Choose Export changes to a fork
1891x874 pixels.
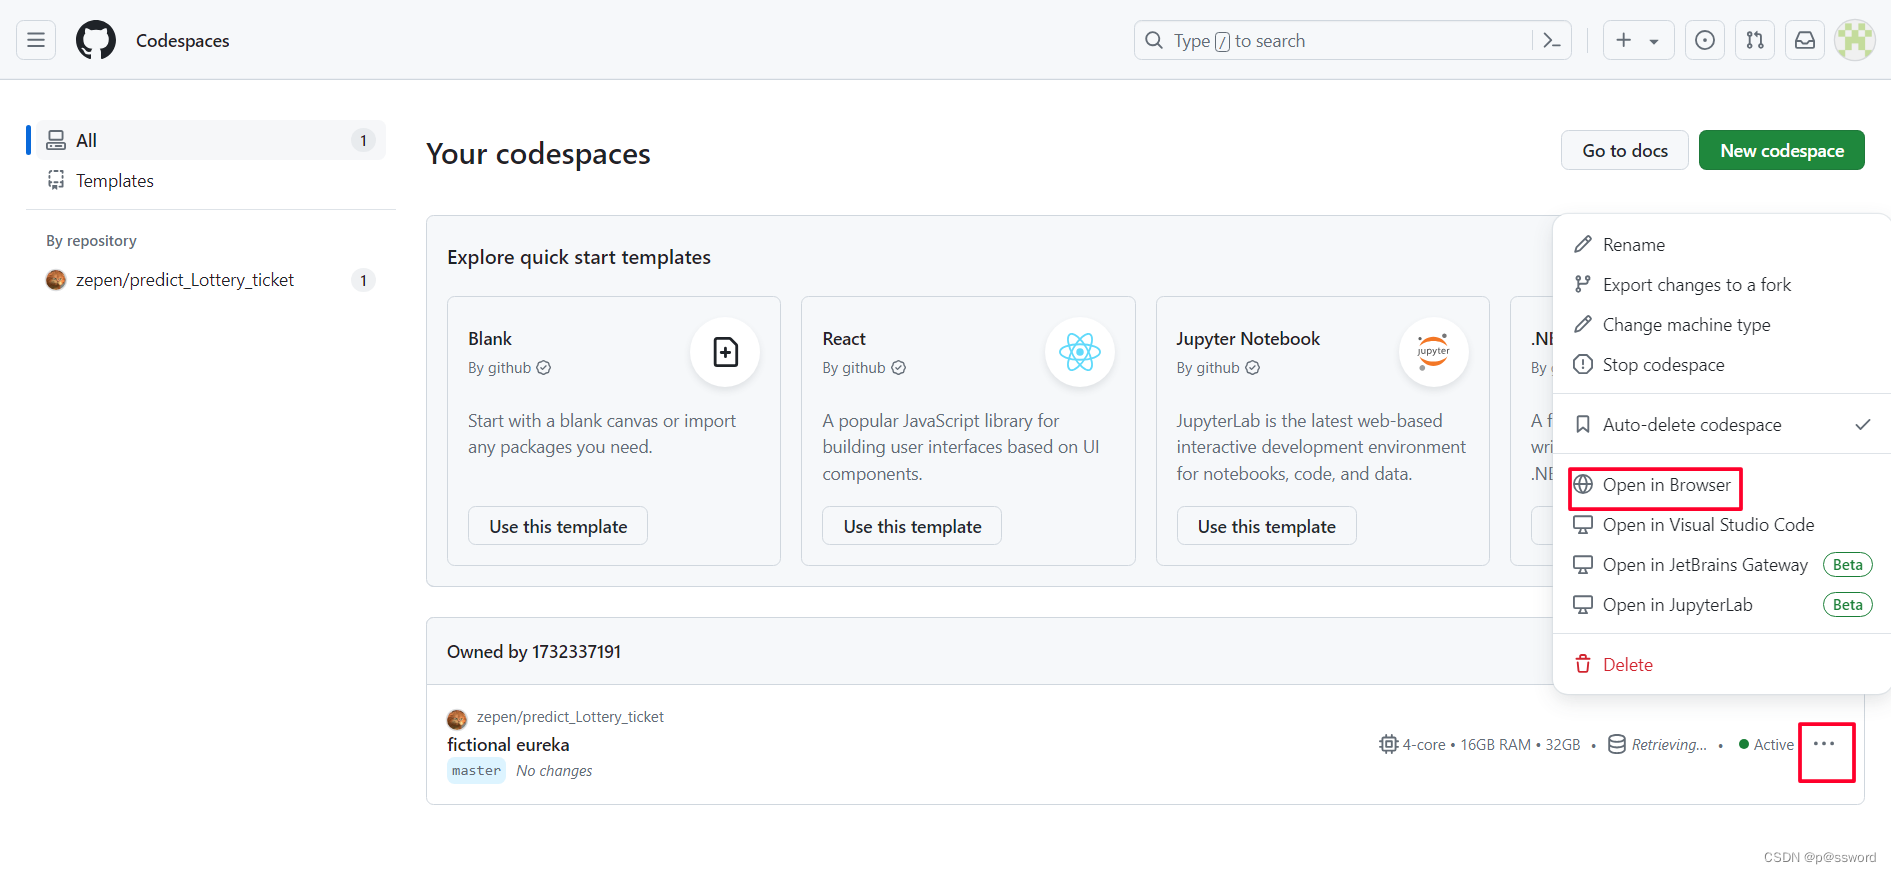click(x=1722, y=285)
